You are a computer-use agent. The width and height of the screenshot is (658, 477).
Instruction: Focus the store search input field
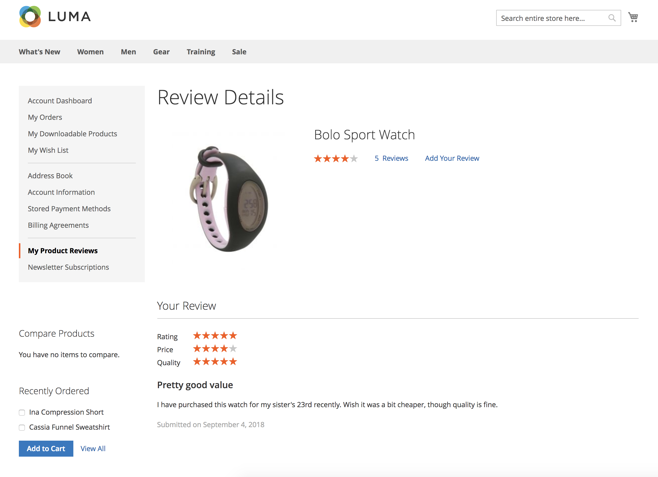(551, 18)
